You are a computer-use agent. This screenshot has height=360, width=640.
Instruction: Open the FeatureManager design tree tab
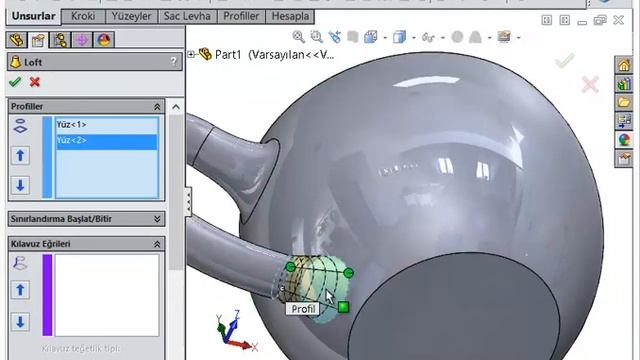point(16,40)
